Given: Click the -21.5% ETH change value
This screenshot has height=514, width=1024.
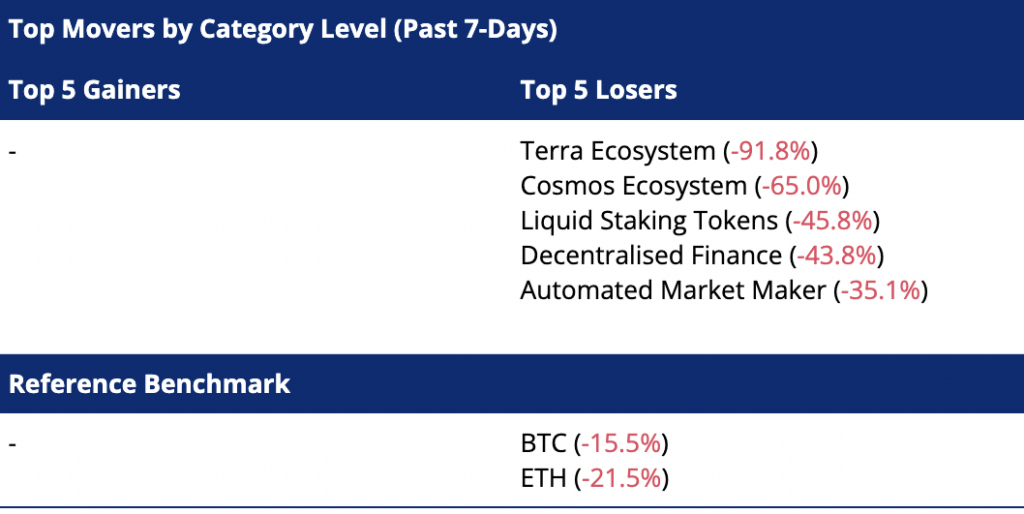Looking at the screenshot, I should point(620,478).
